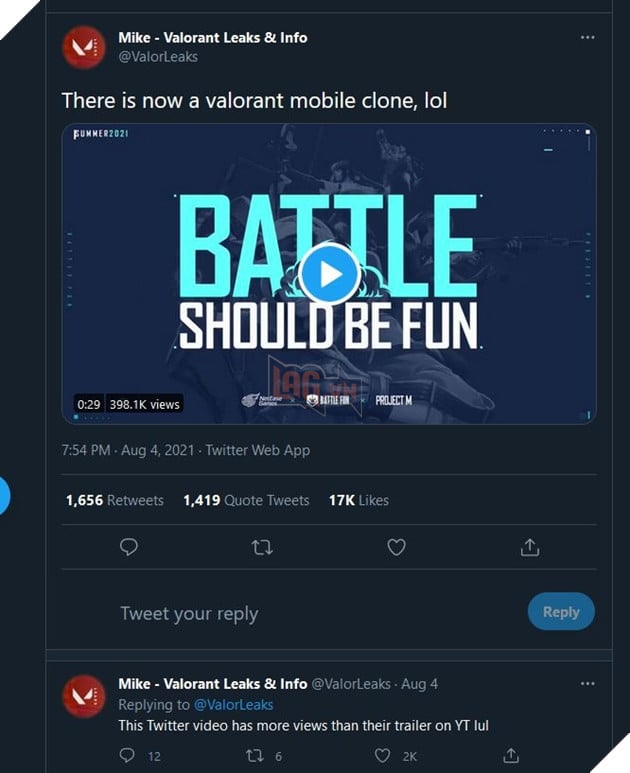The width and height of the screenshot is (630, 773).
Task: Like the reply tweet with 2K likes
Action: click(x=383, y=755)
